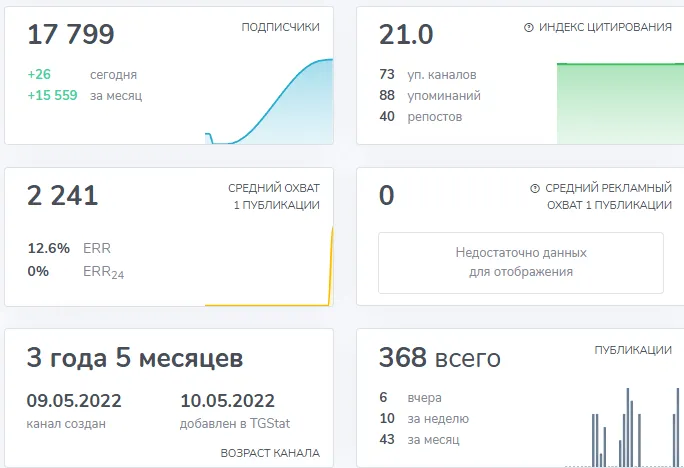Click the creation date 09.05.2022
The height and width of the screenshot is (468, 684).
(x=74, y=401)
